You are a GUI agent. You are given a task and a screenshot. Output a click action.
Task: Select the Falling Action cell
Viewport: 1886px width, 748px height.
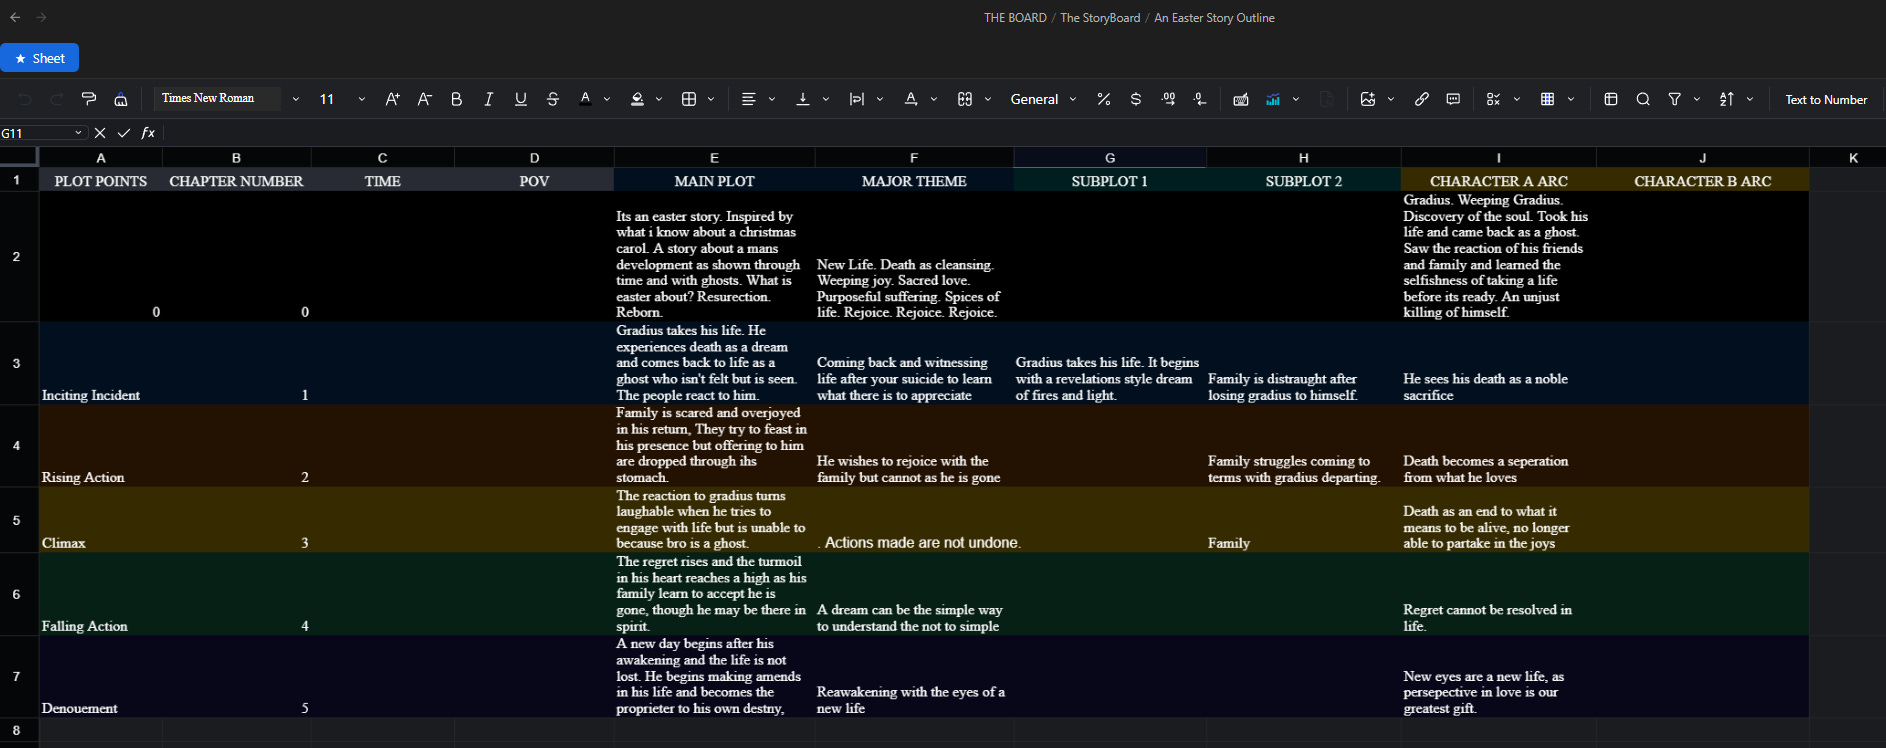pyautogui.click(x=100, y=594)
